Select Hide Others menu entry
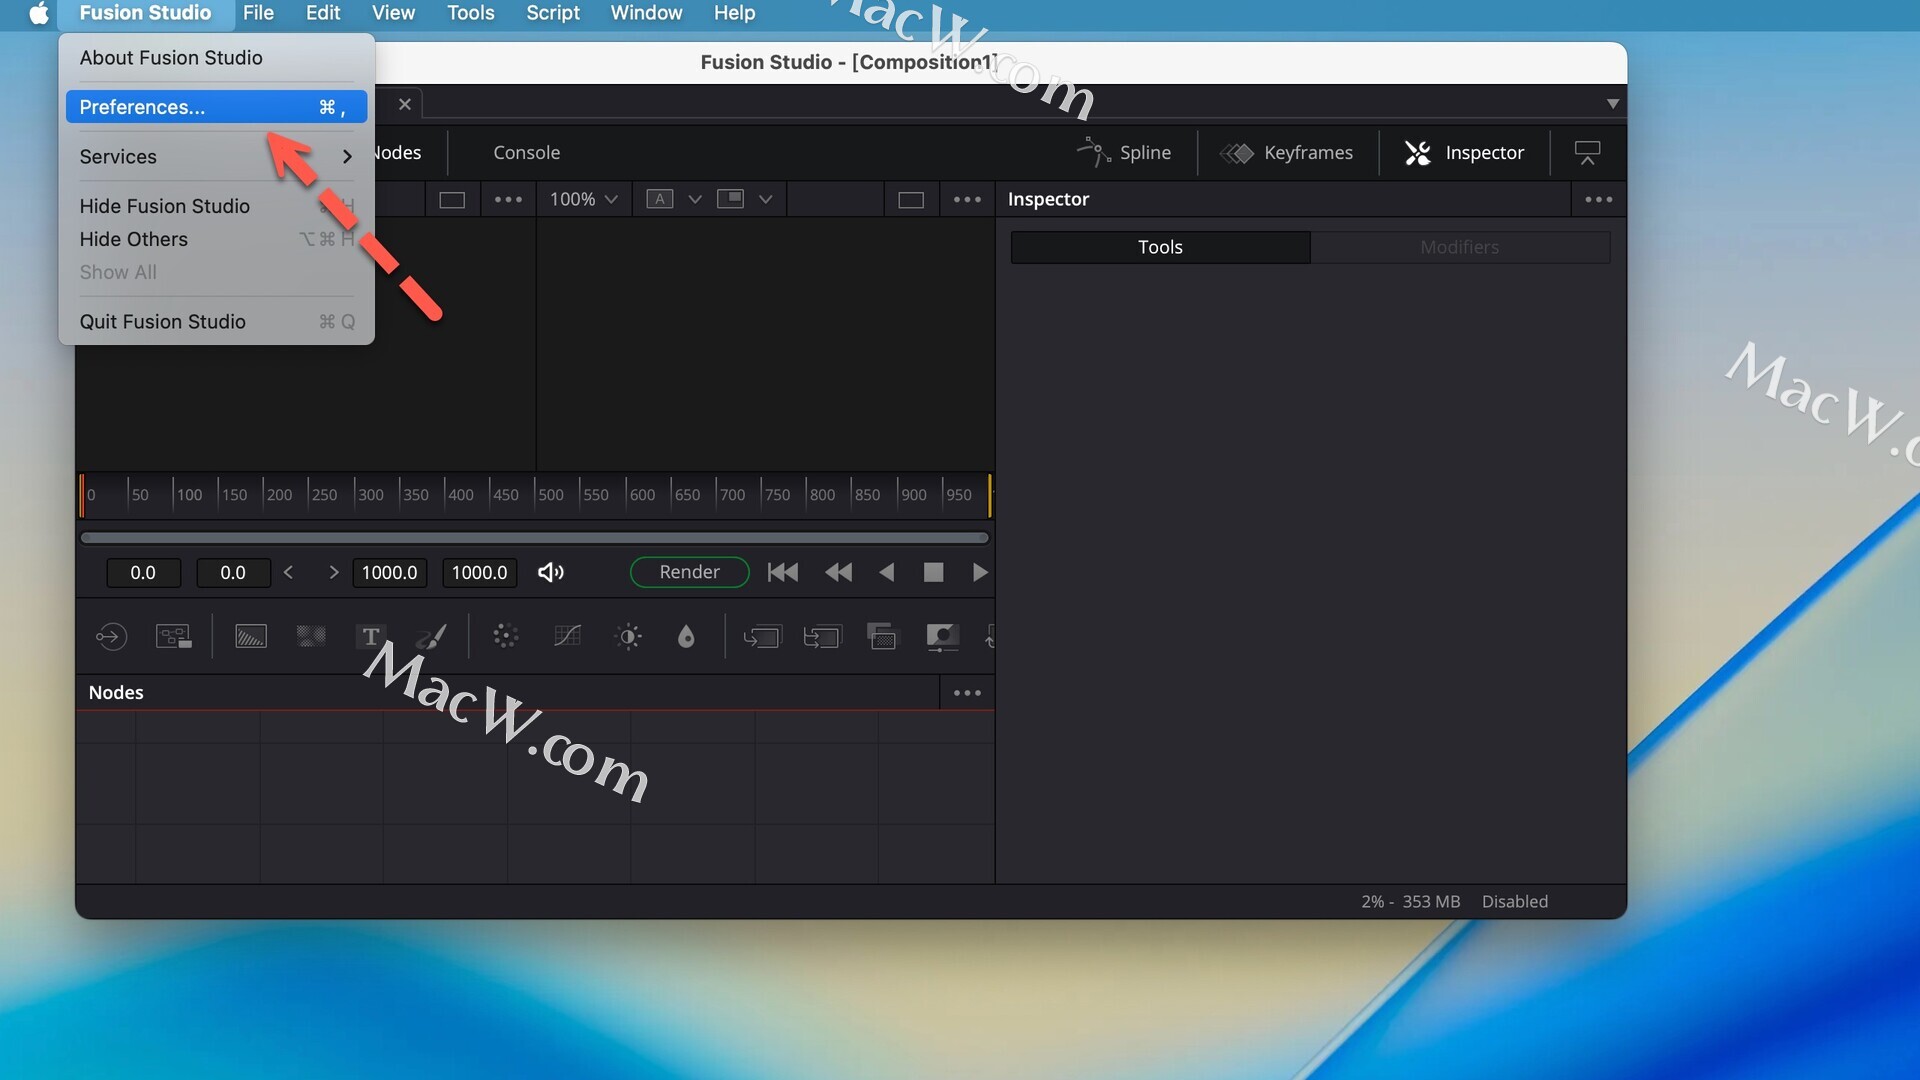 217,239
